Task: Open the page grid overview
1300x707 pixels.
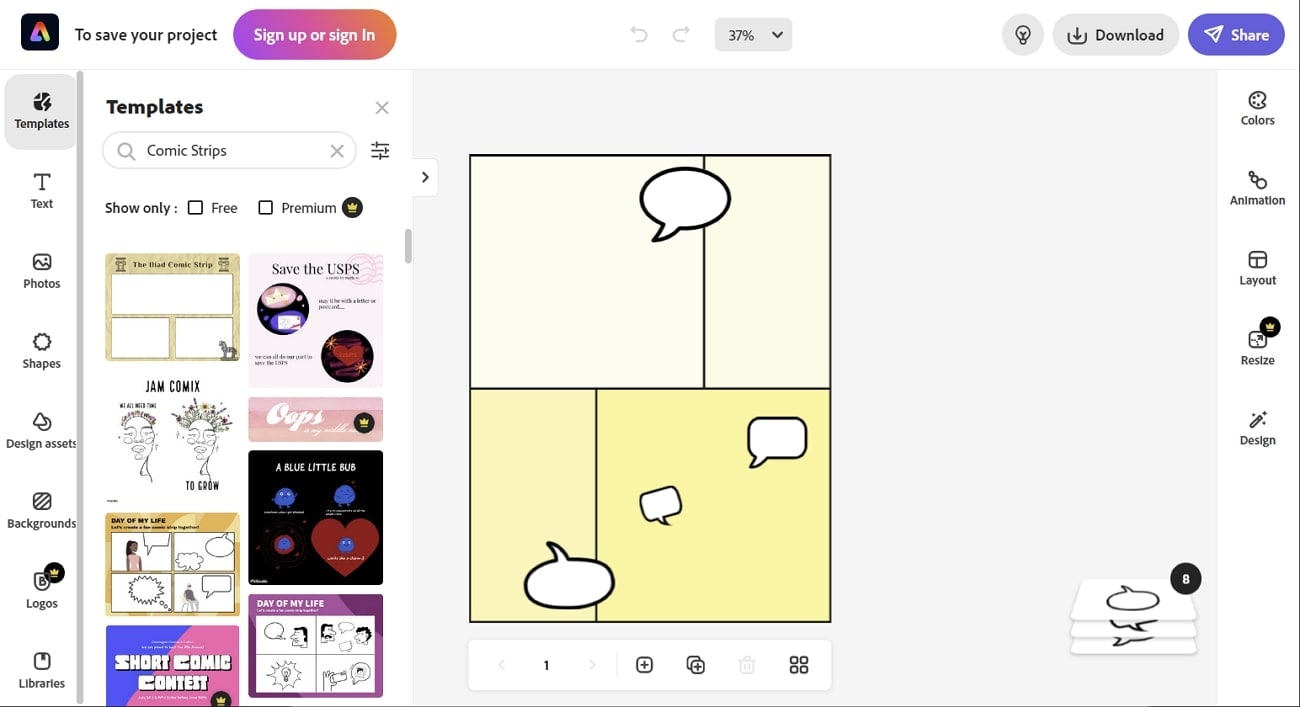Action: 798,664
